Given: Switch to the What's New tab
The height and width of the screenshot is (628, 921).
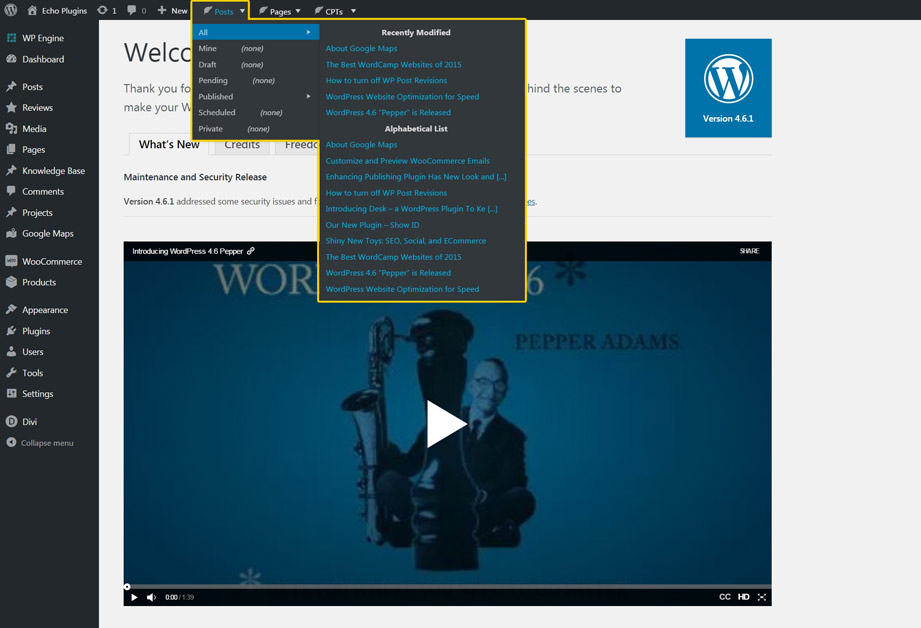Looking at the screenshot, I should click(169, 145).
